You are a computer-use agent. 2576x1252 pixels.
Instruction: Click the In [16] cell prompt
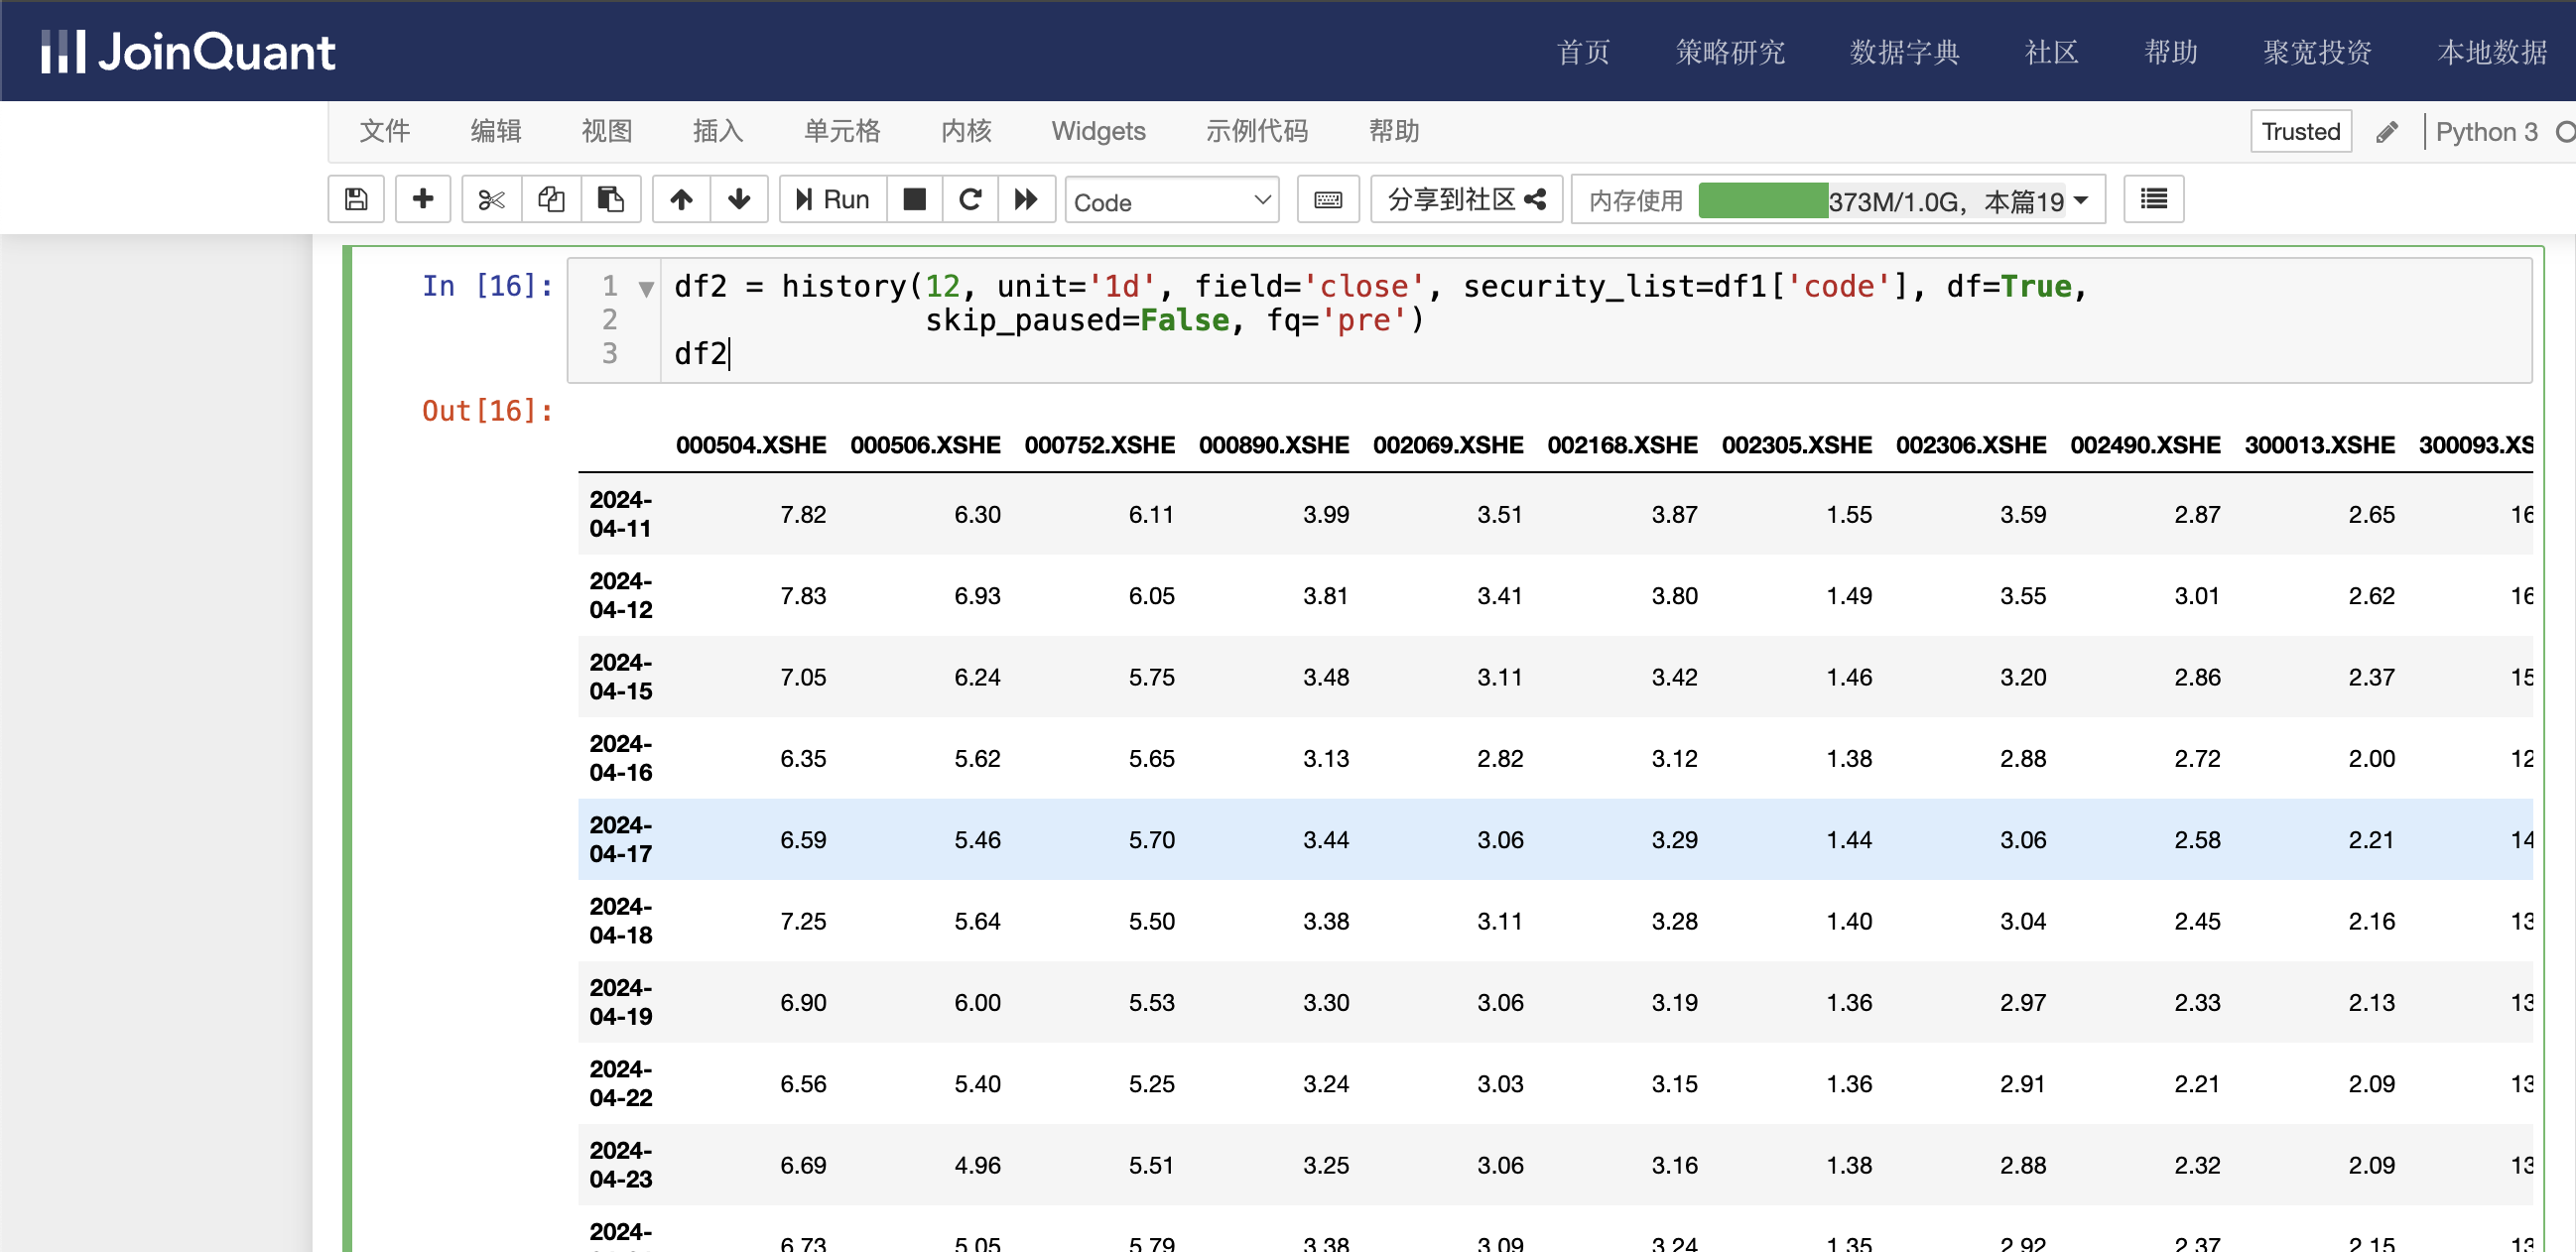[x=487, y=286]
